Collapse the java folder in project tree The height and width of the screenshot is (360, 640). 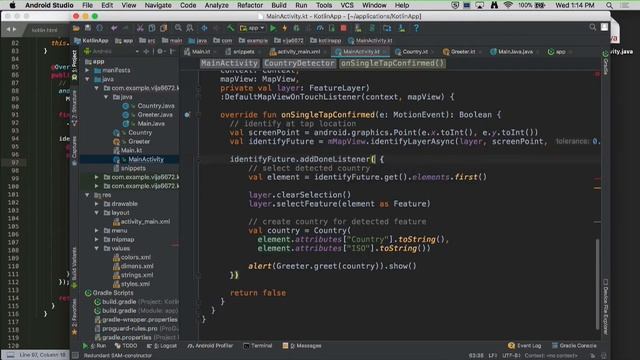87,79
